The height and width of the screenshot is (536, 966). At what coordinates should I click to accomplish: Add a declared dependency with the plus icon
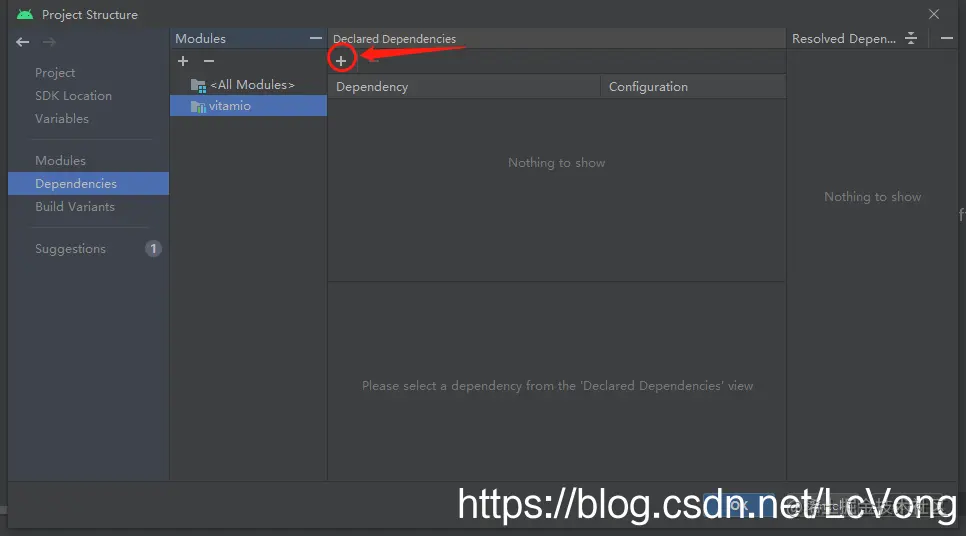(341, 60)
